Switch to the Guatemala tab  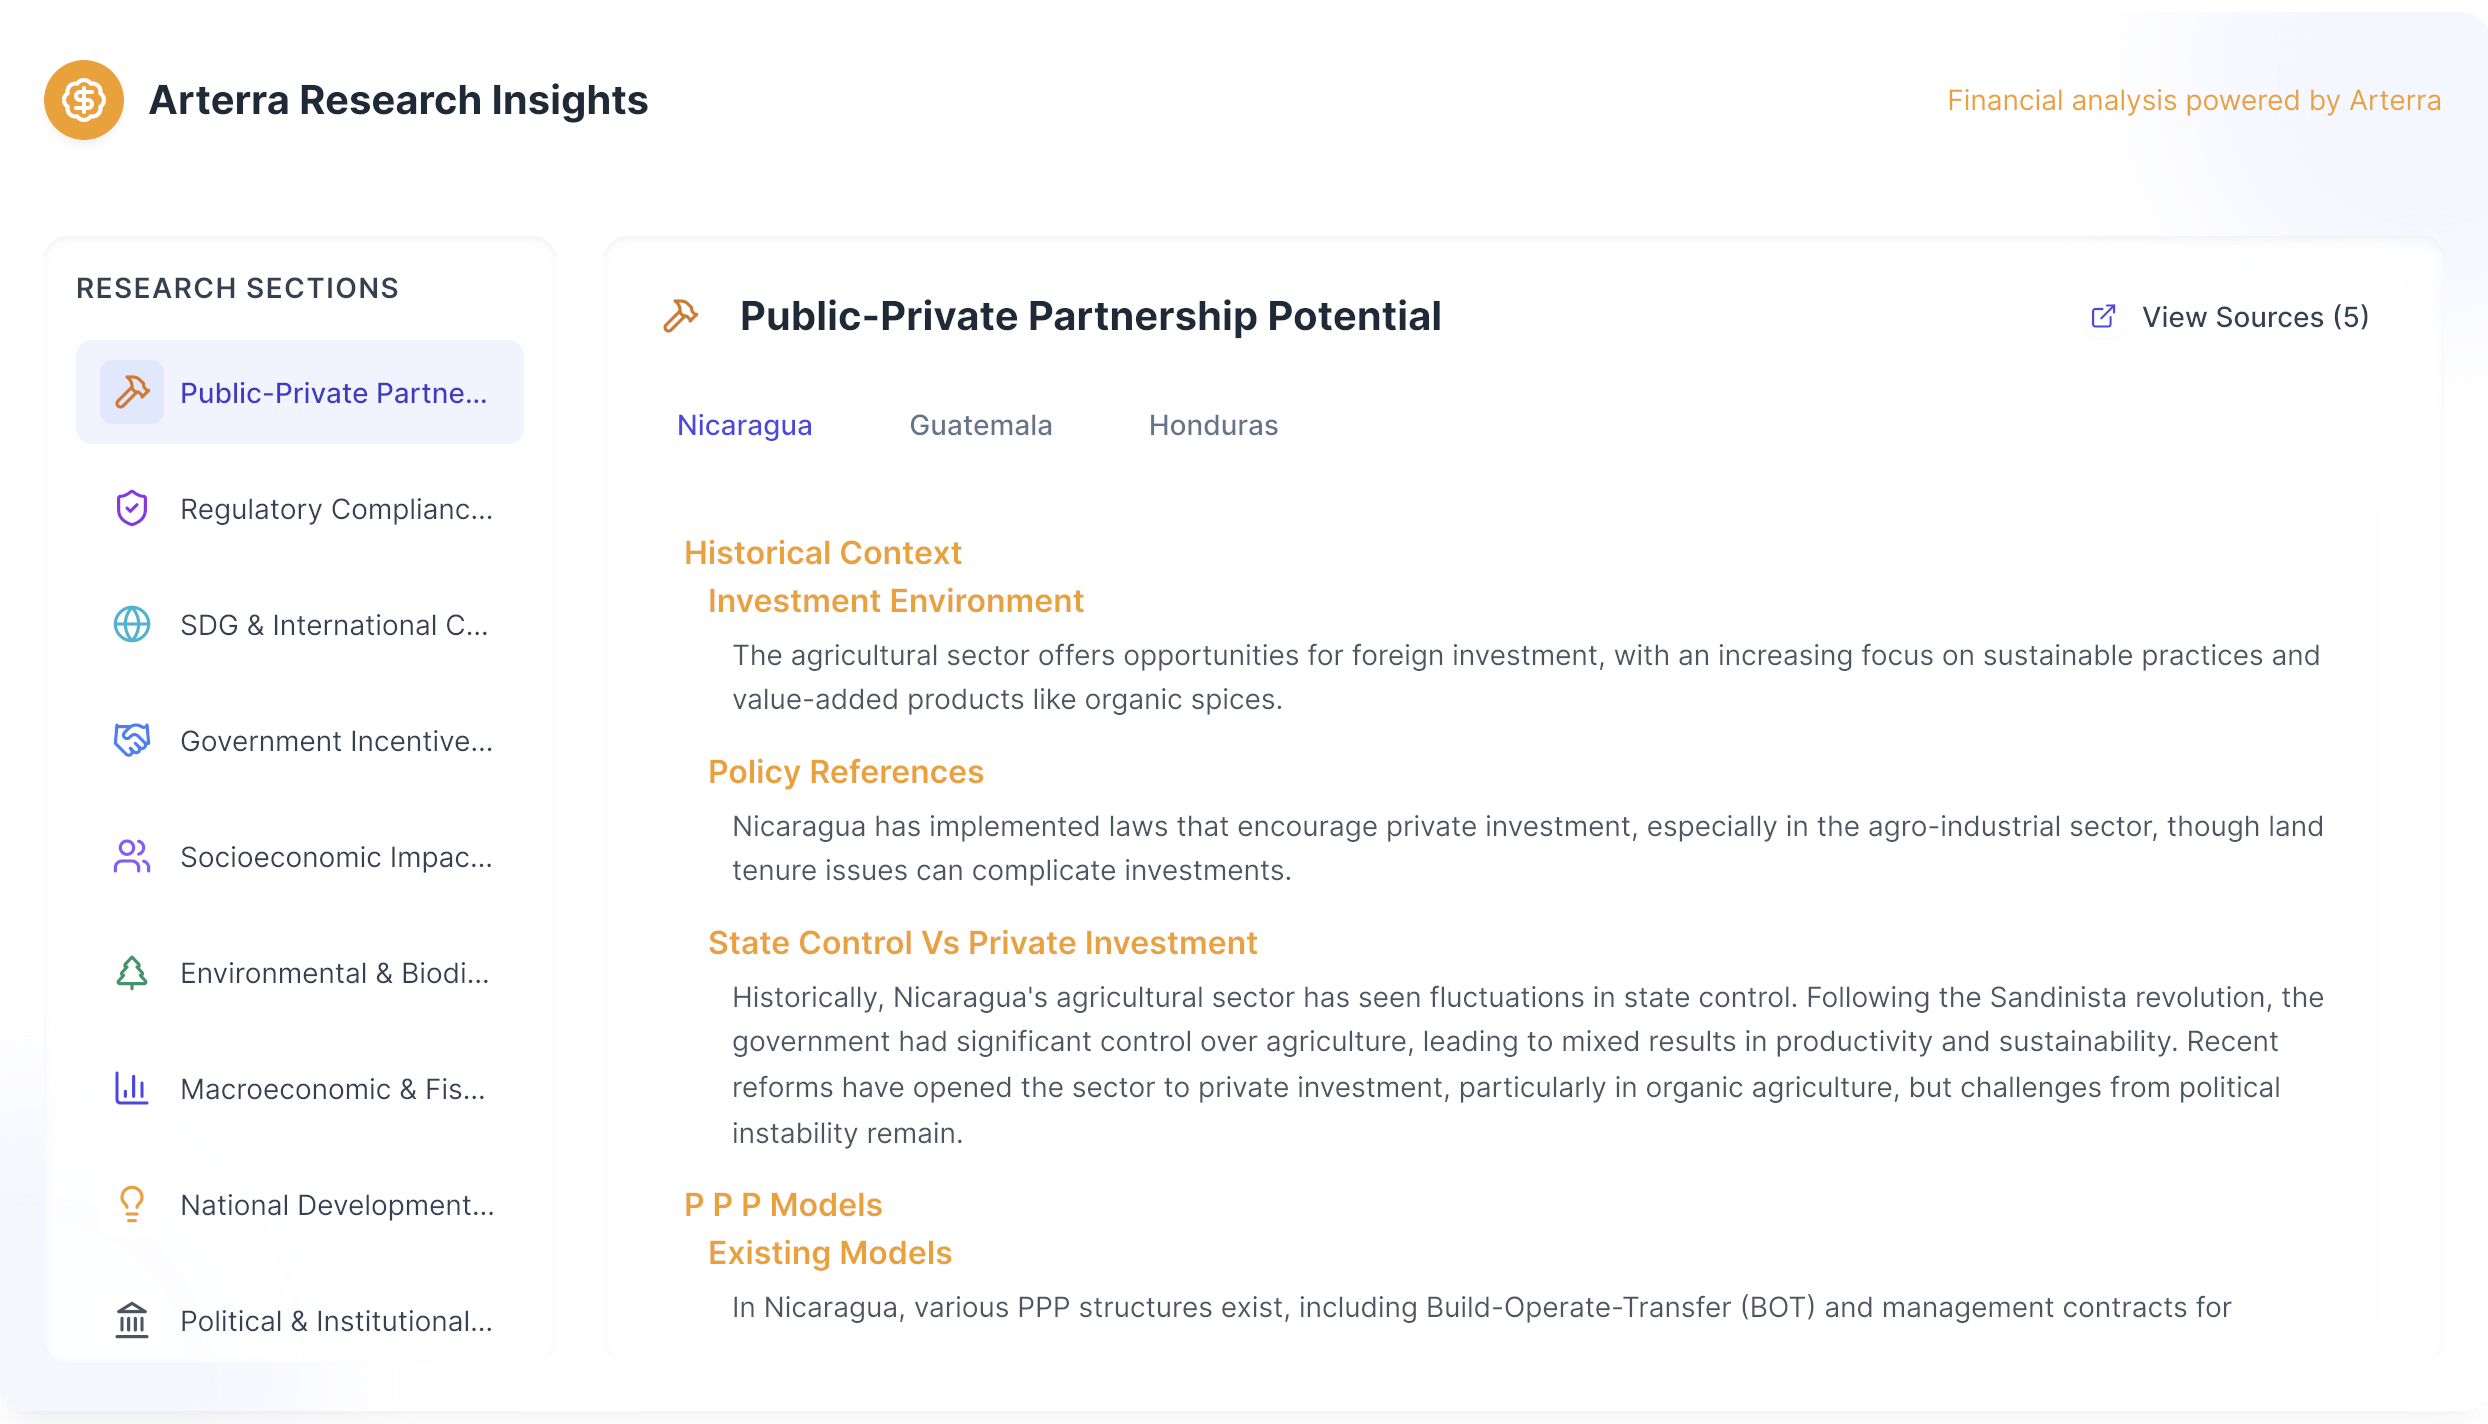980,425
